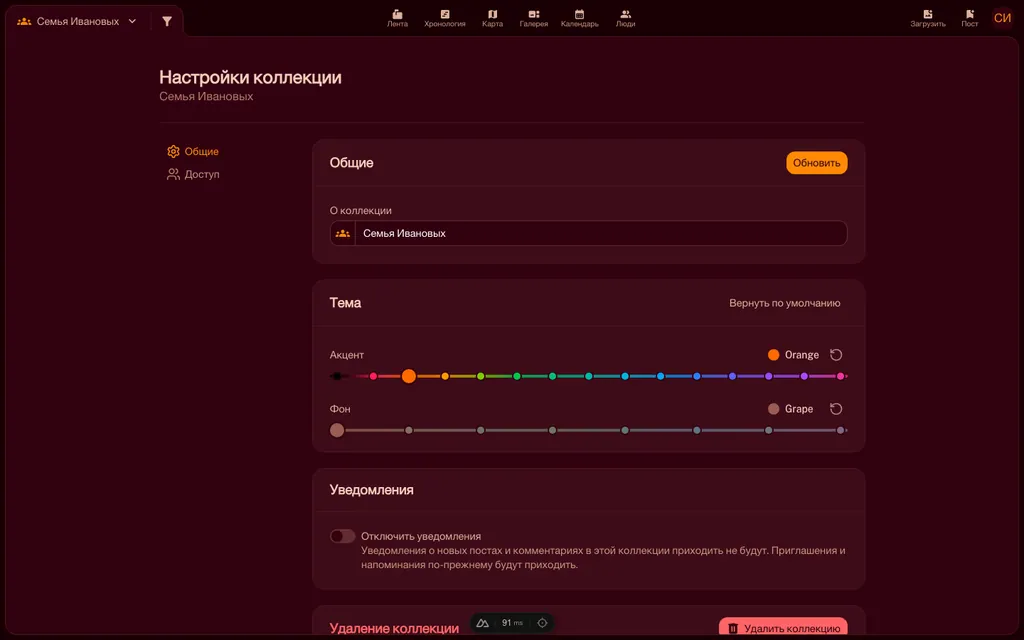Switch to the Доступ settings section
1024x640 pixels.
click(193, 174)
